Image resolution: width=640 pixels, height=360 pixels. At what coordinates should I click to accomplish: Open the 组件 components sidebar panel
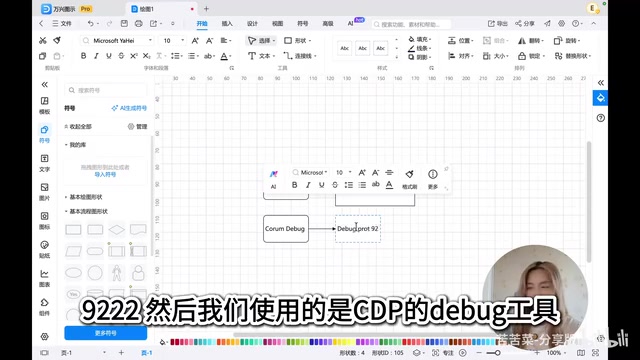coord(44,307)
